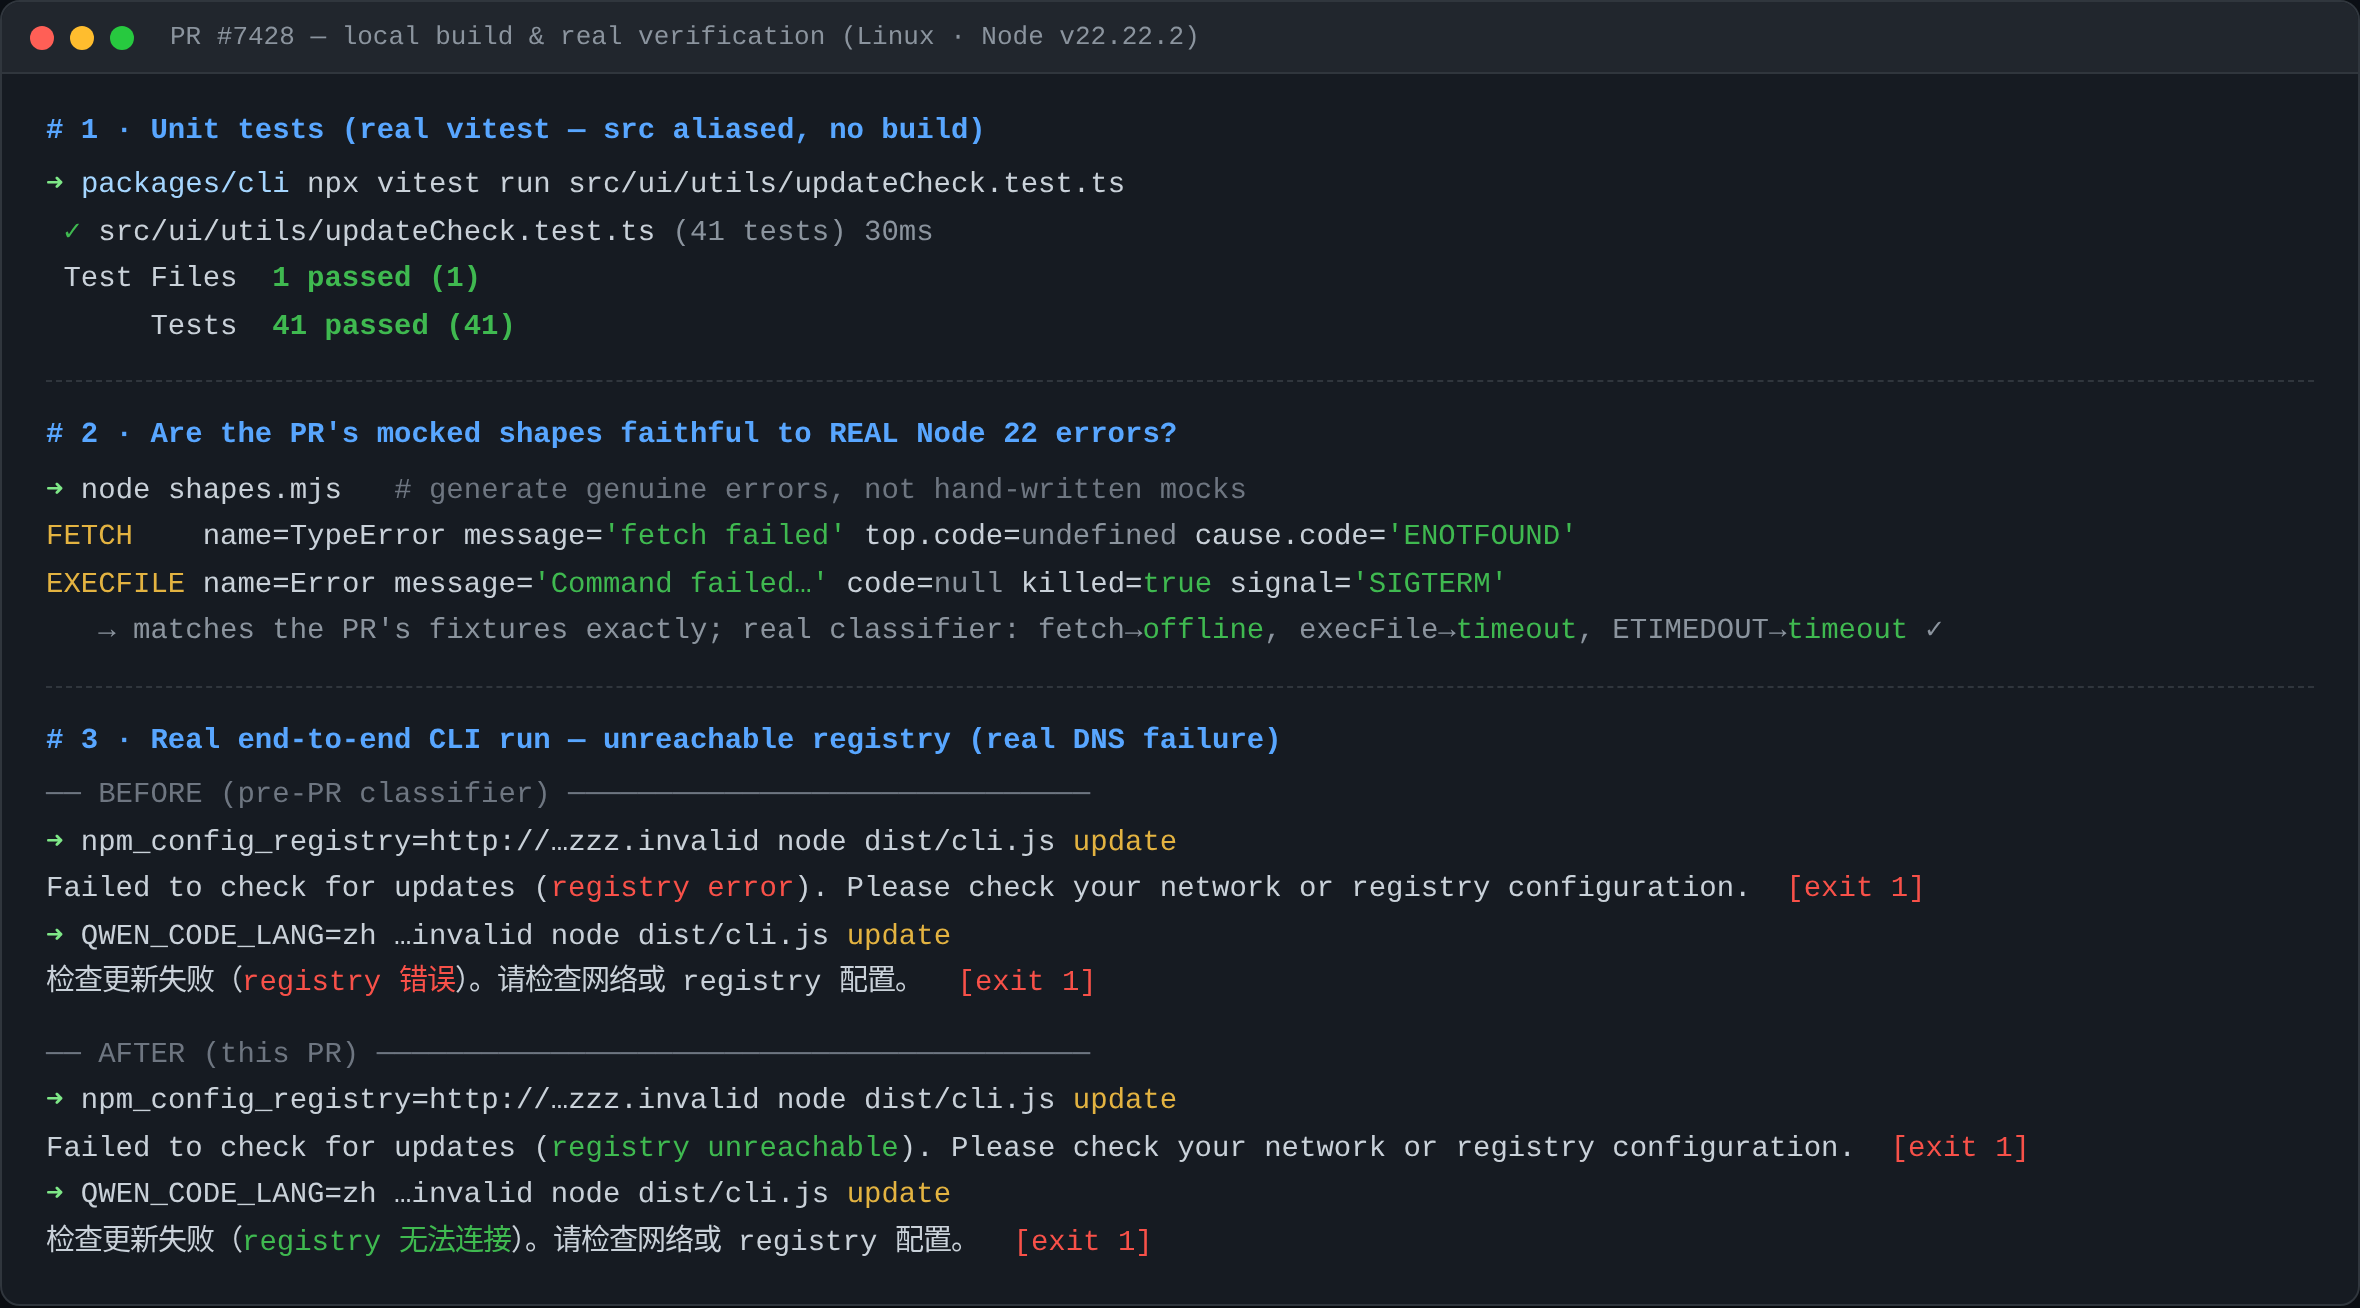Click 'AFTER (this PR)' separator label
This screenshot has height=1308, width=2360.
[x=228, y=1054]
